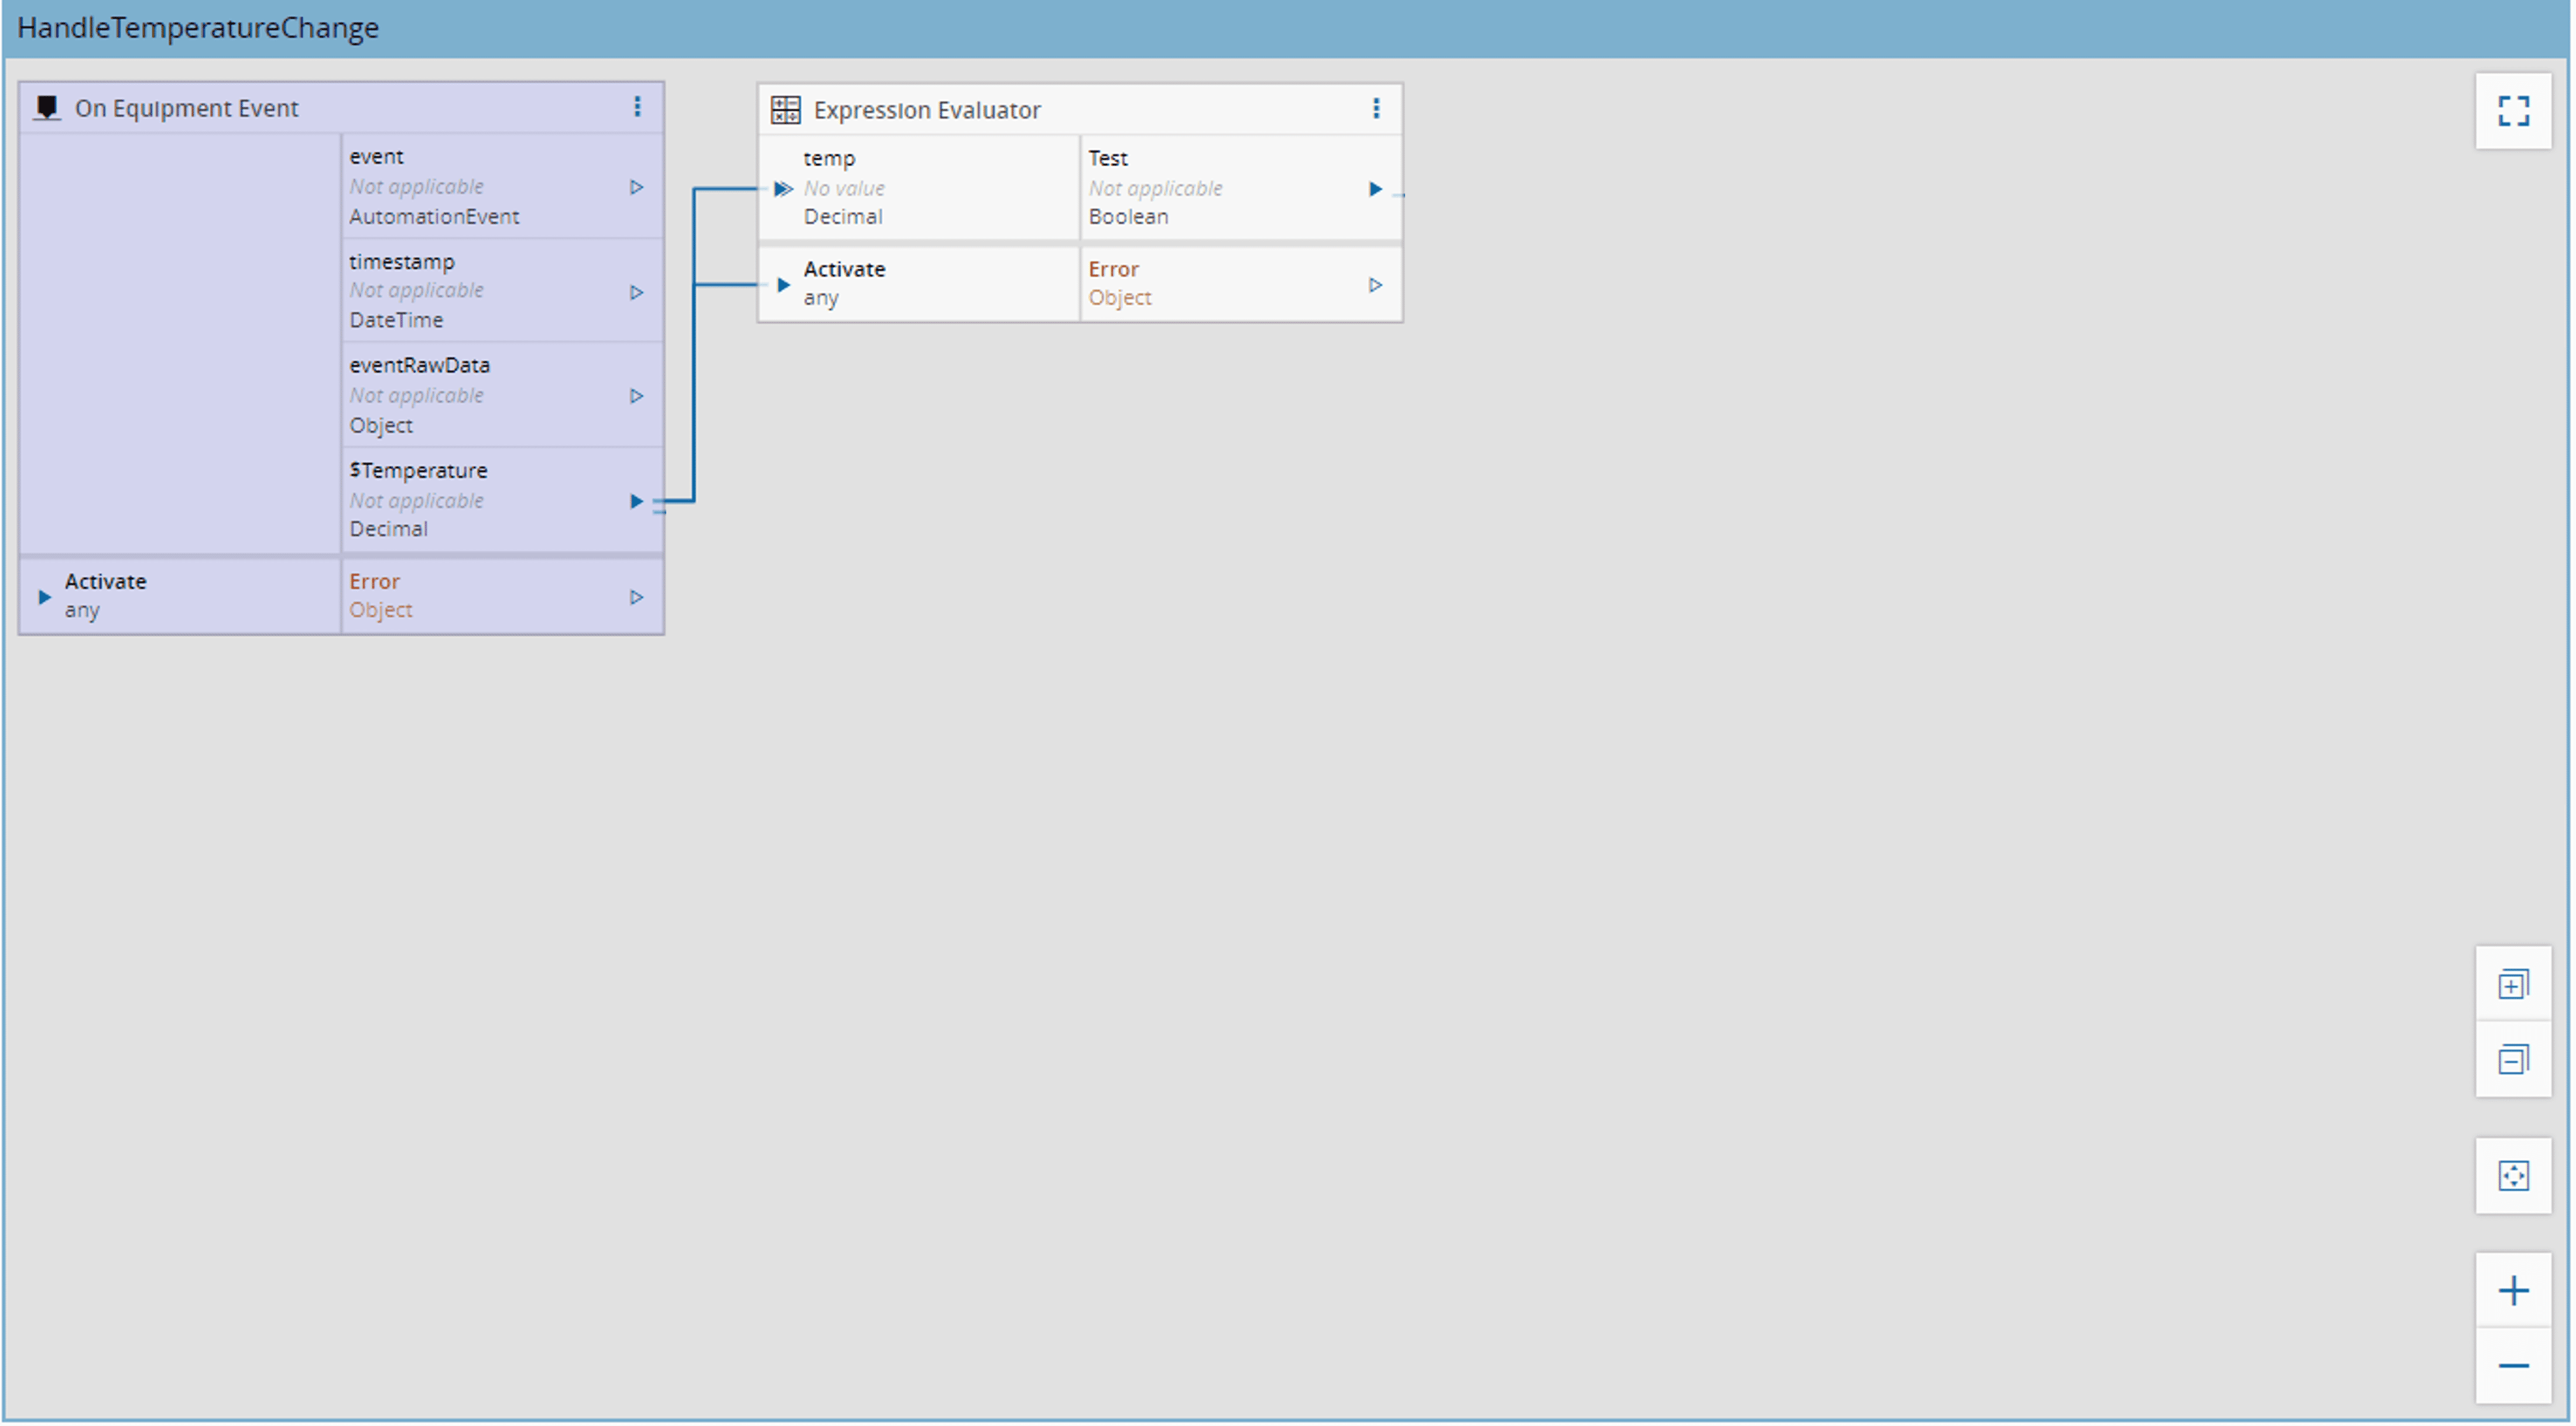Viewport: 2576px width, 1426px height.
Task: Open the On Equipment Event options menu
Action: [x=637, y=107]
